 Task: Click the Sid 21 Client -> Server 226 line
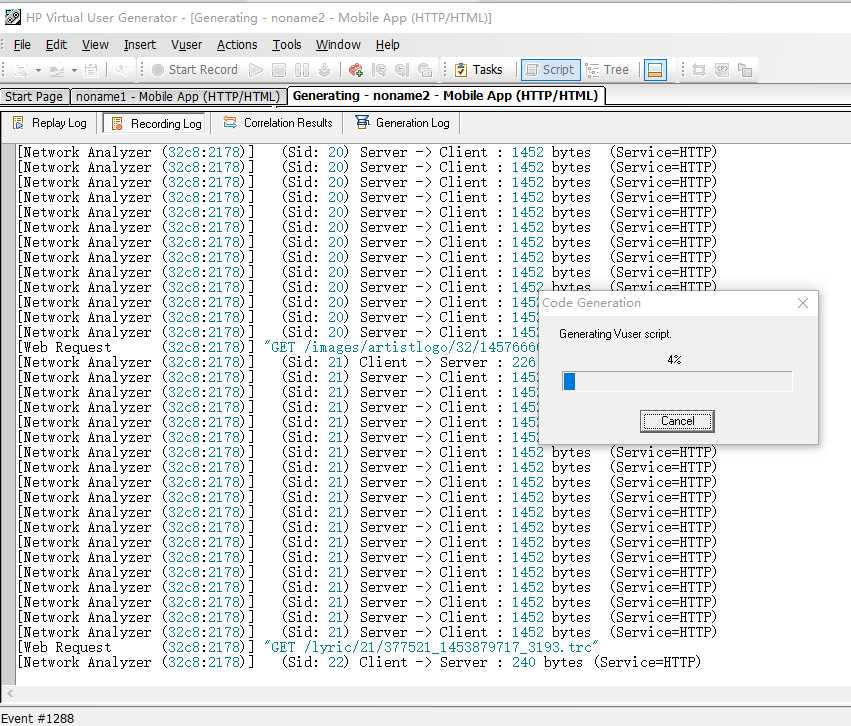click(x=277, y=362)
